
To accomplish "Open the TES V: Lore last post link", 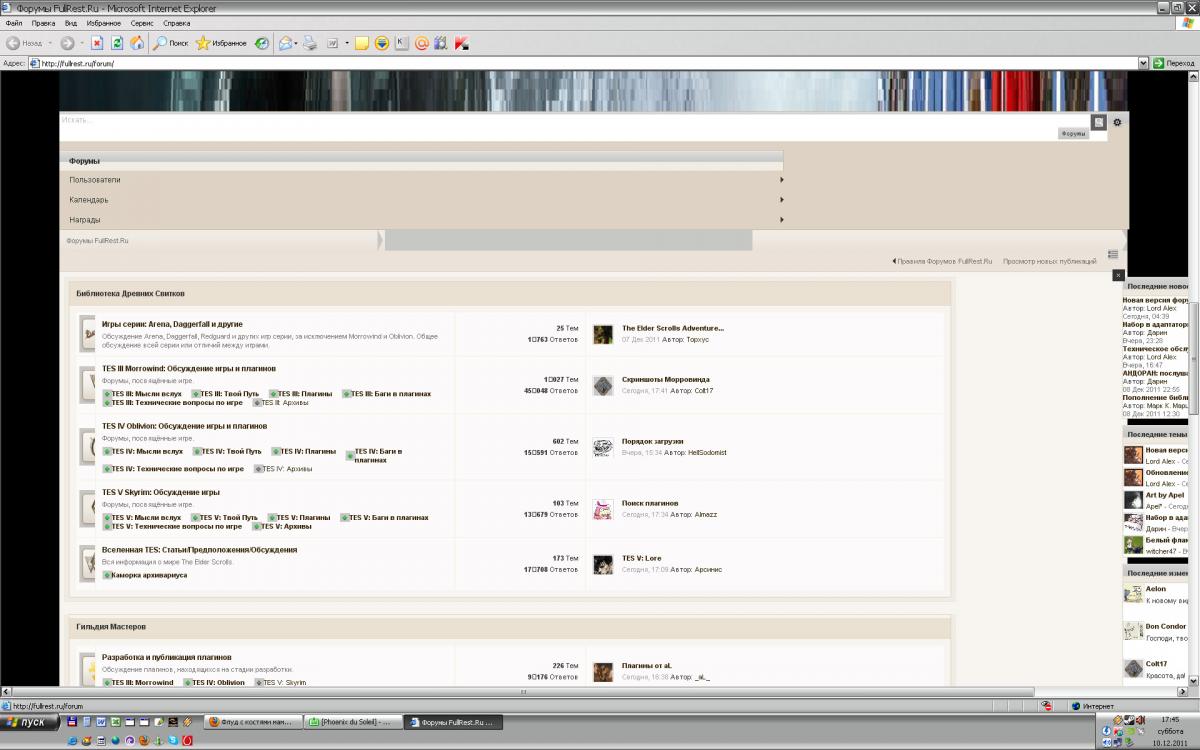I will tap(642, 558).
